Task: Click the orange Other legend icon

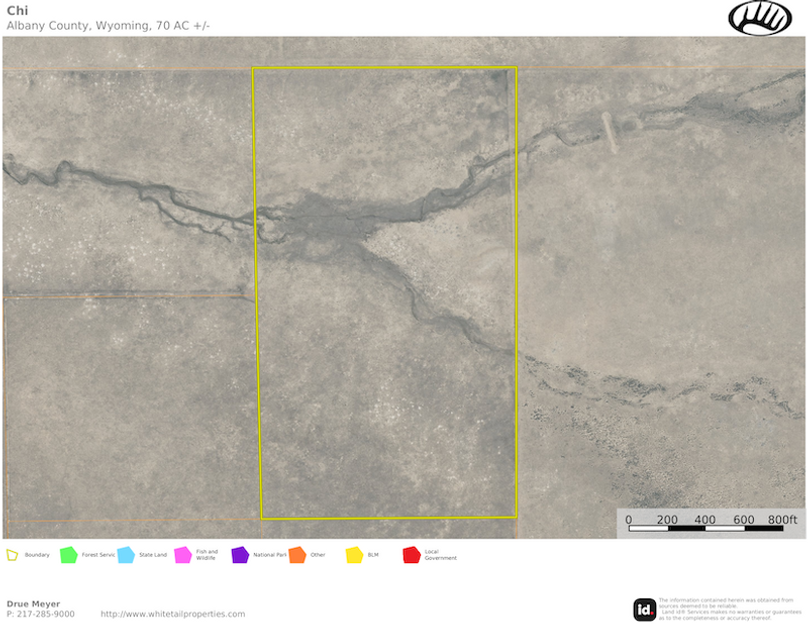Action: 297,555
